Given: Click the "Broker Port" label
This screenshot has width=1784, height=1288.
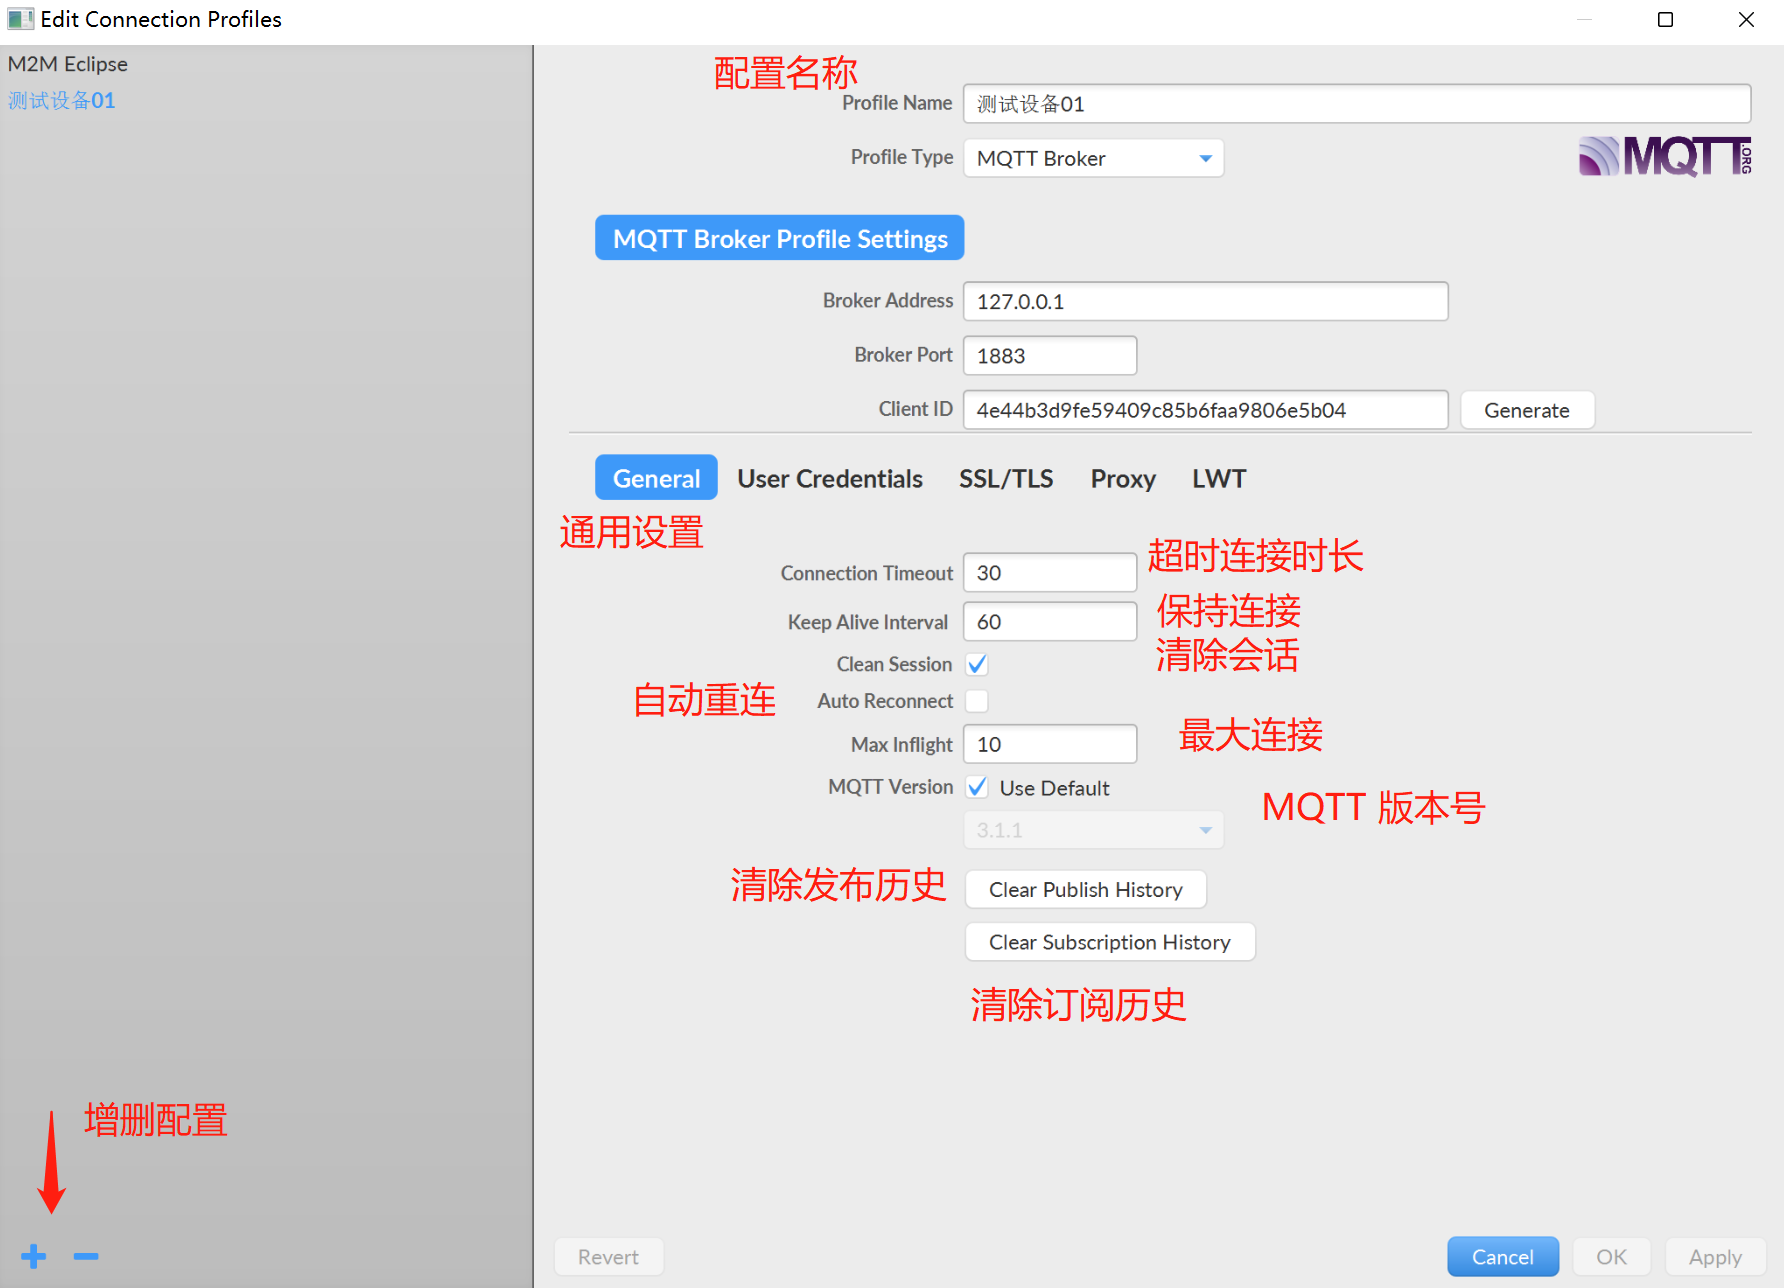Looking at the screenshot, I should click(x=904, y=355).
